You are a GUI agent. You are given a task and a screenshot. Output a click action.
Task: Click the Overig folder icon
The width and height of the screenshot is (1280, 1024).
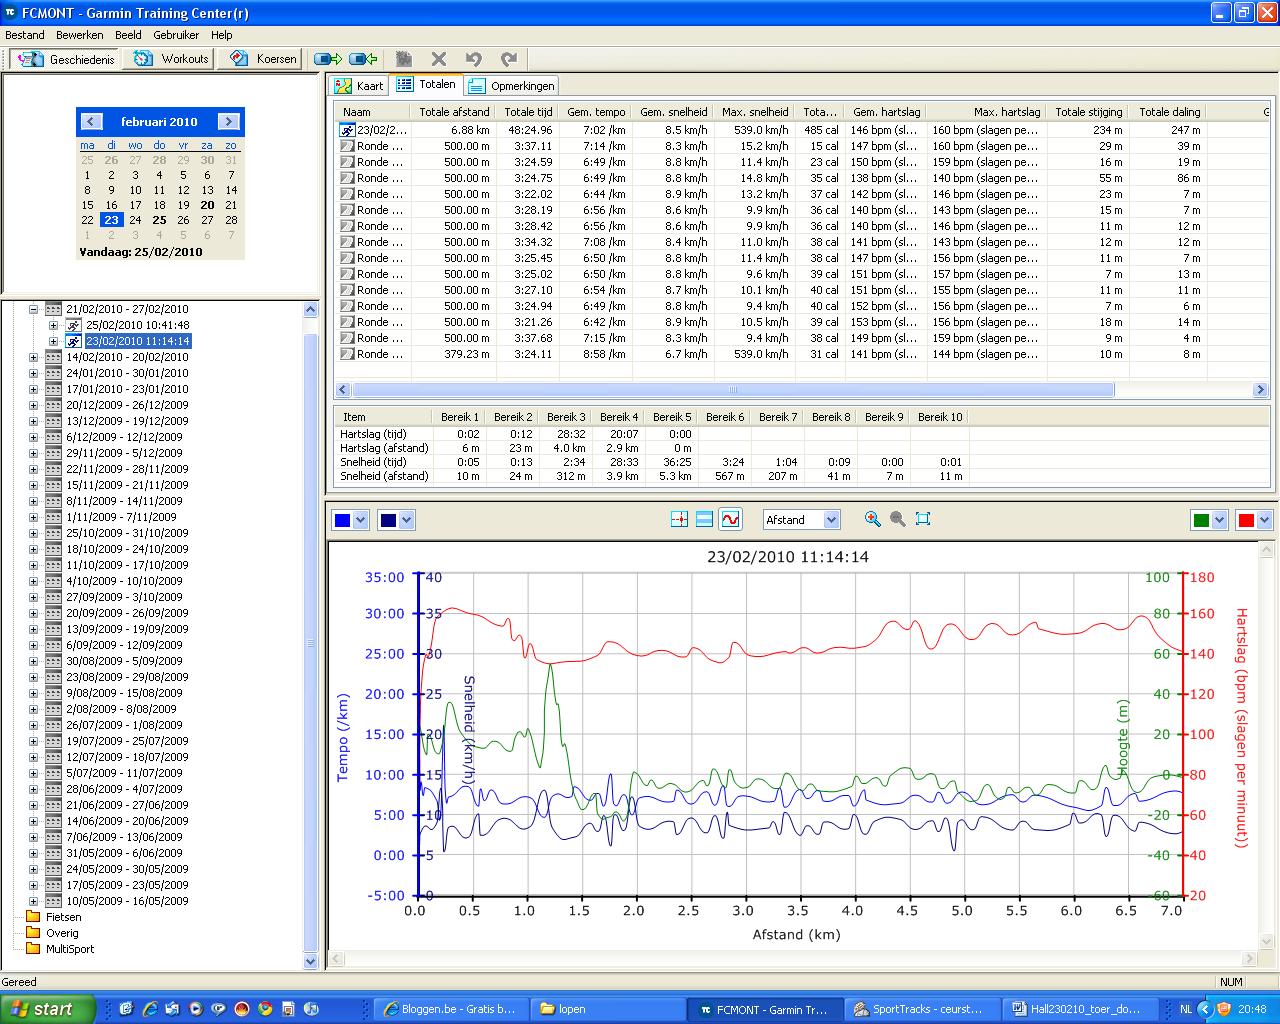click(33, 933)
